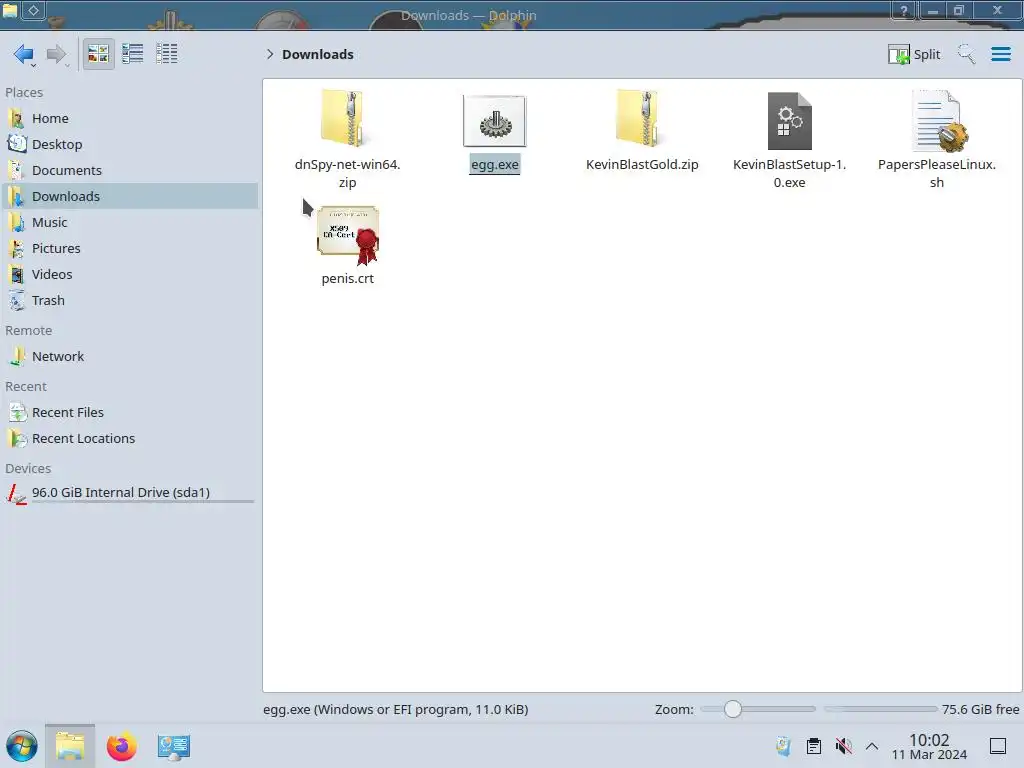Click the Network icon under Remote
Viewport: 1024px width, 768px height.
[16, 357]
